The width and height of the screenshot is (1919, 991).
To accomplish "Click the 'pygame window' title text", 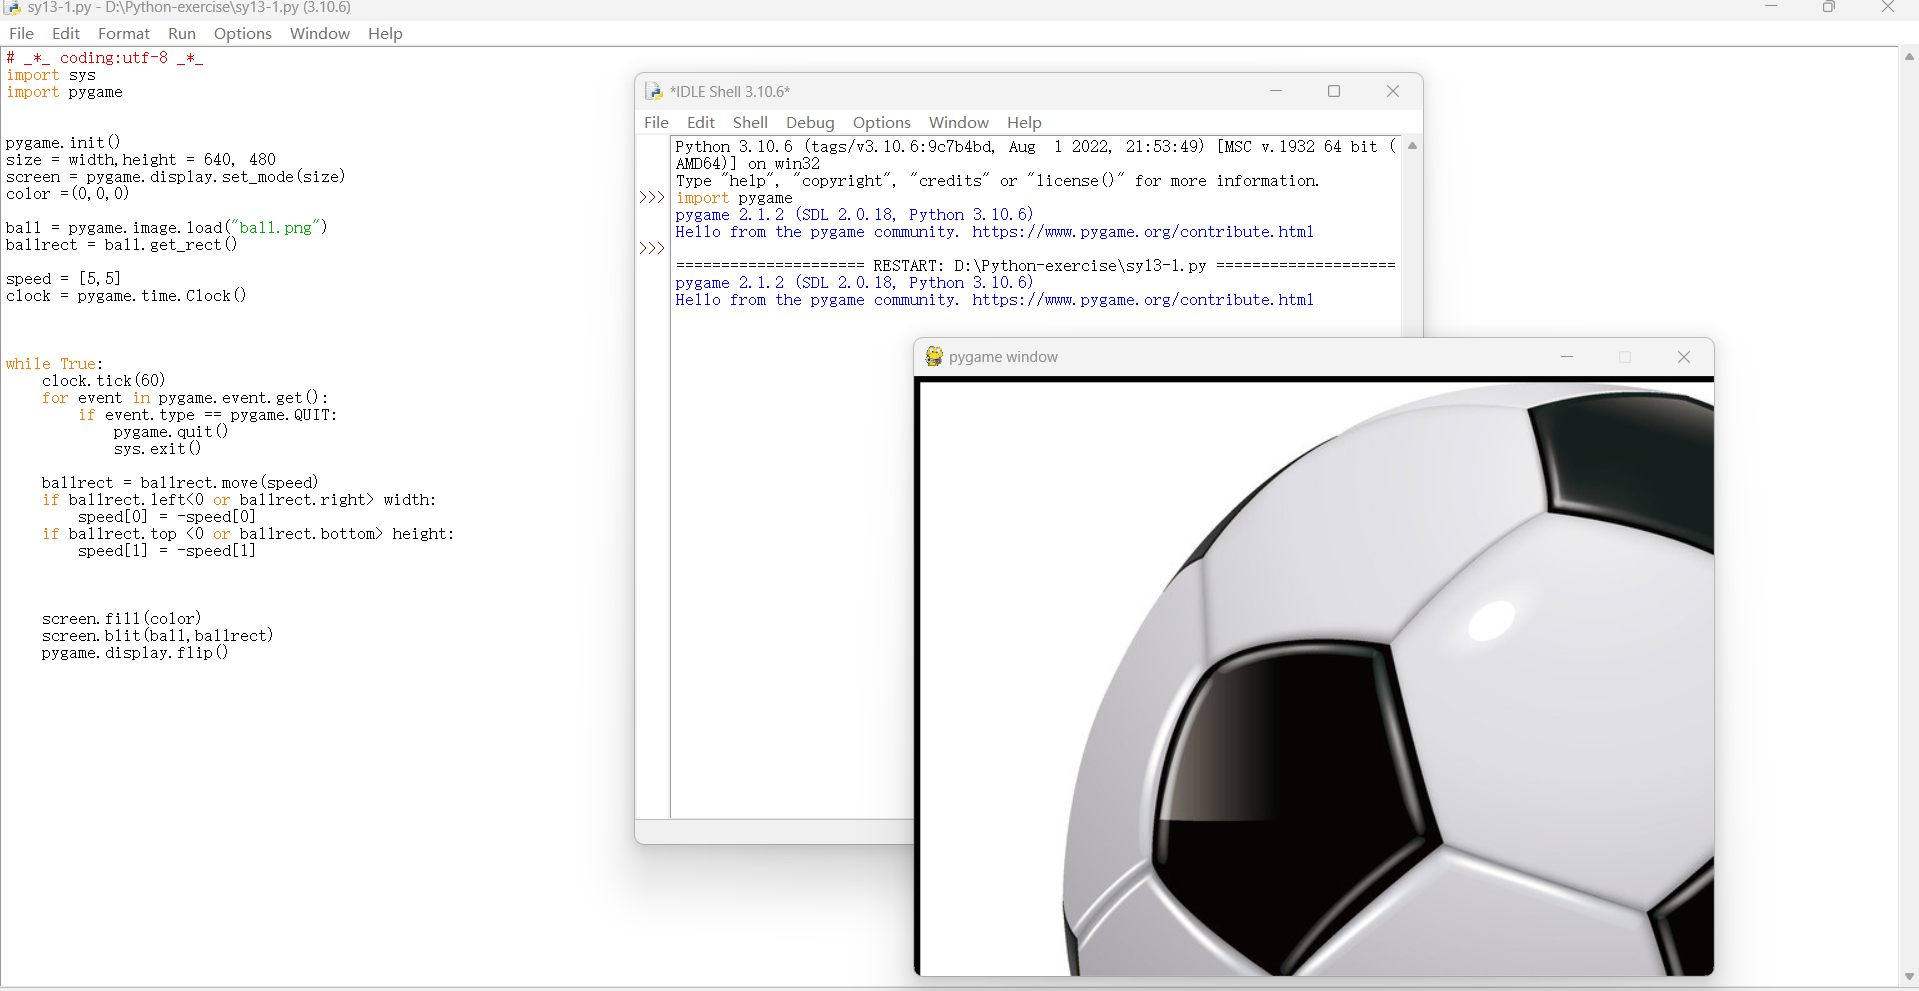I will click(1003, 357).
